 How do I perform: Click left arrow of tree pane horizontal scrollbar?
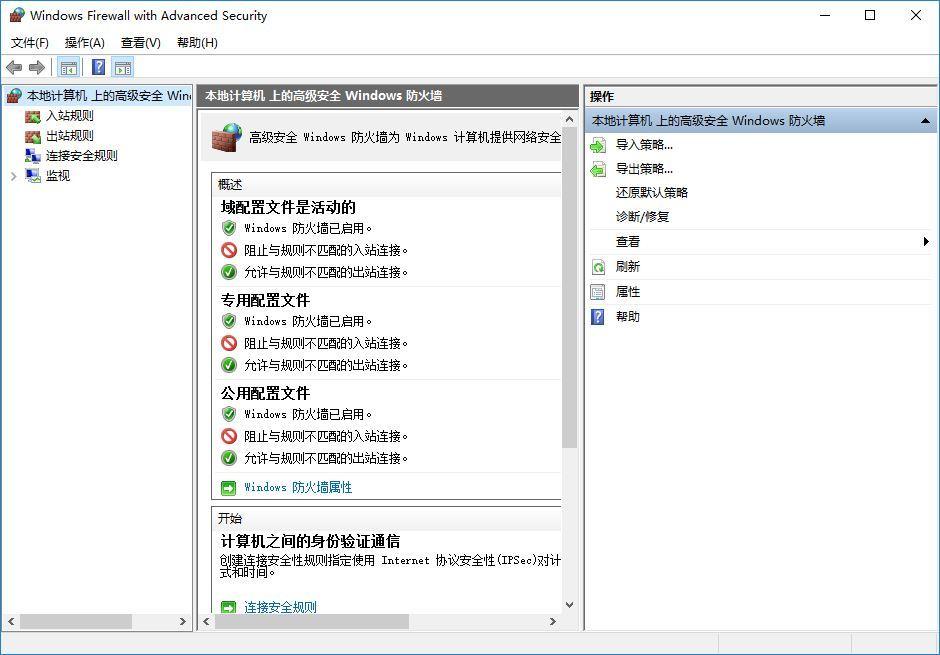[x=11, y=621]
